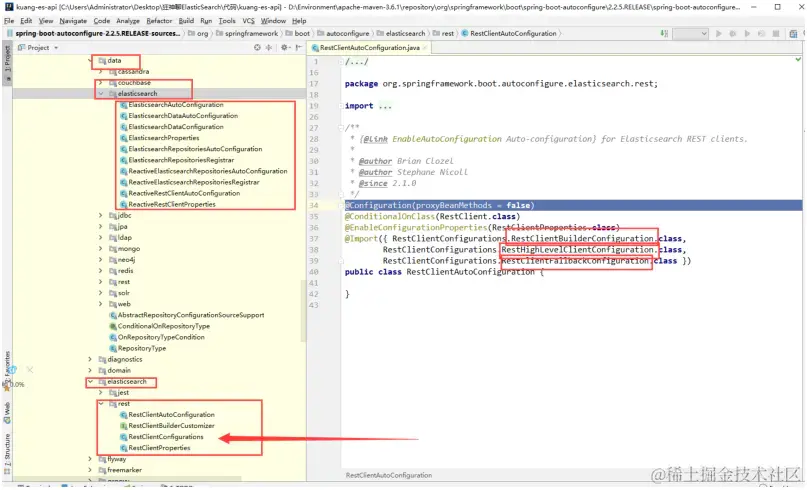This screenshot has height=490, width=807.
Task: Click the fold icon beside the import line
Action: click(341, 106)
